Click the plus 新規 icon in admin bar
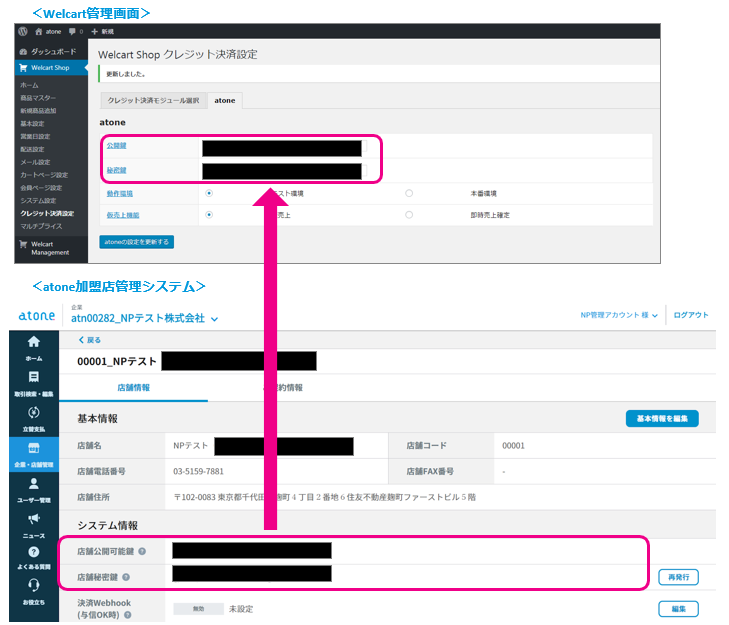This screenshot has height=625, width=729. coord(94,32)
